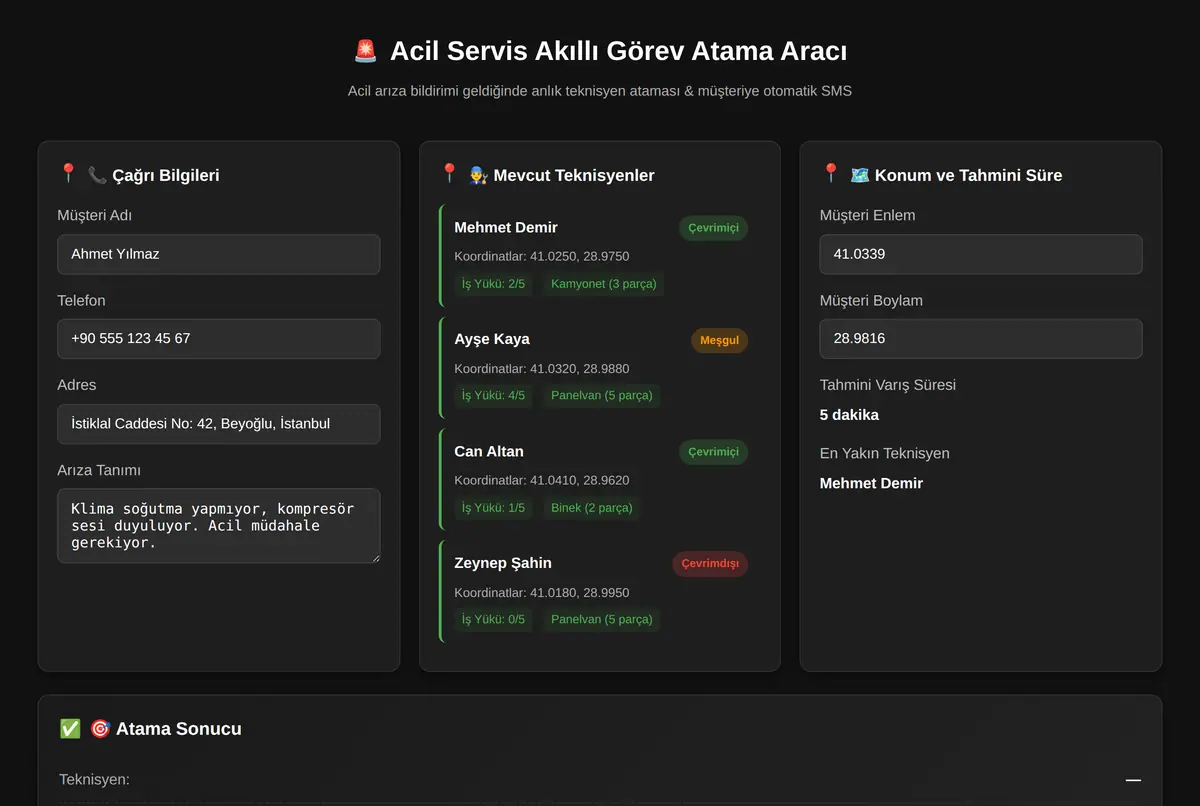The height and width of the screenshot is (806, 1200).
Task: Select the Ayşe Kaya technician card name
Action: tap(492, 339)
